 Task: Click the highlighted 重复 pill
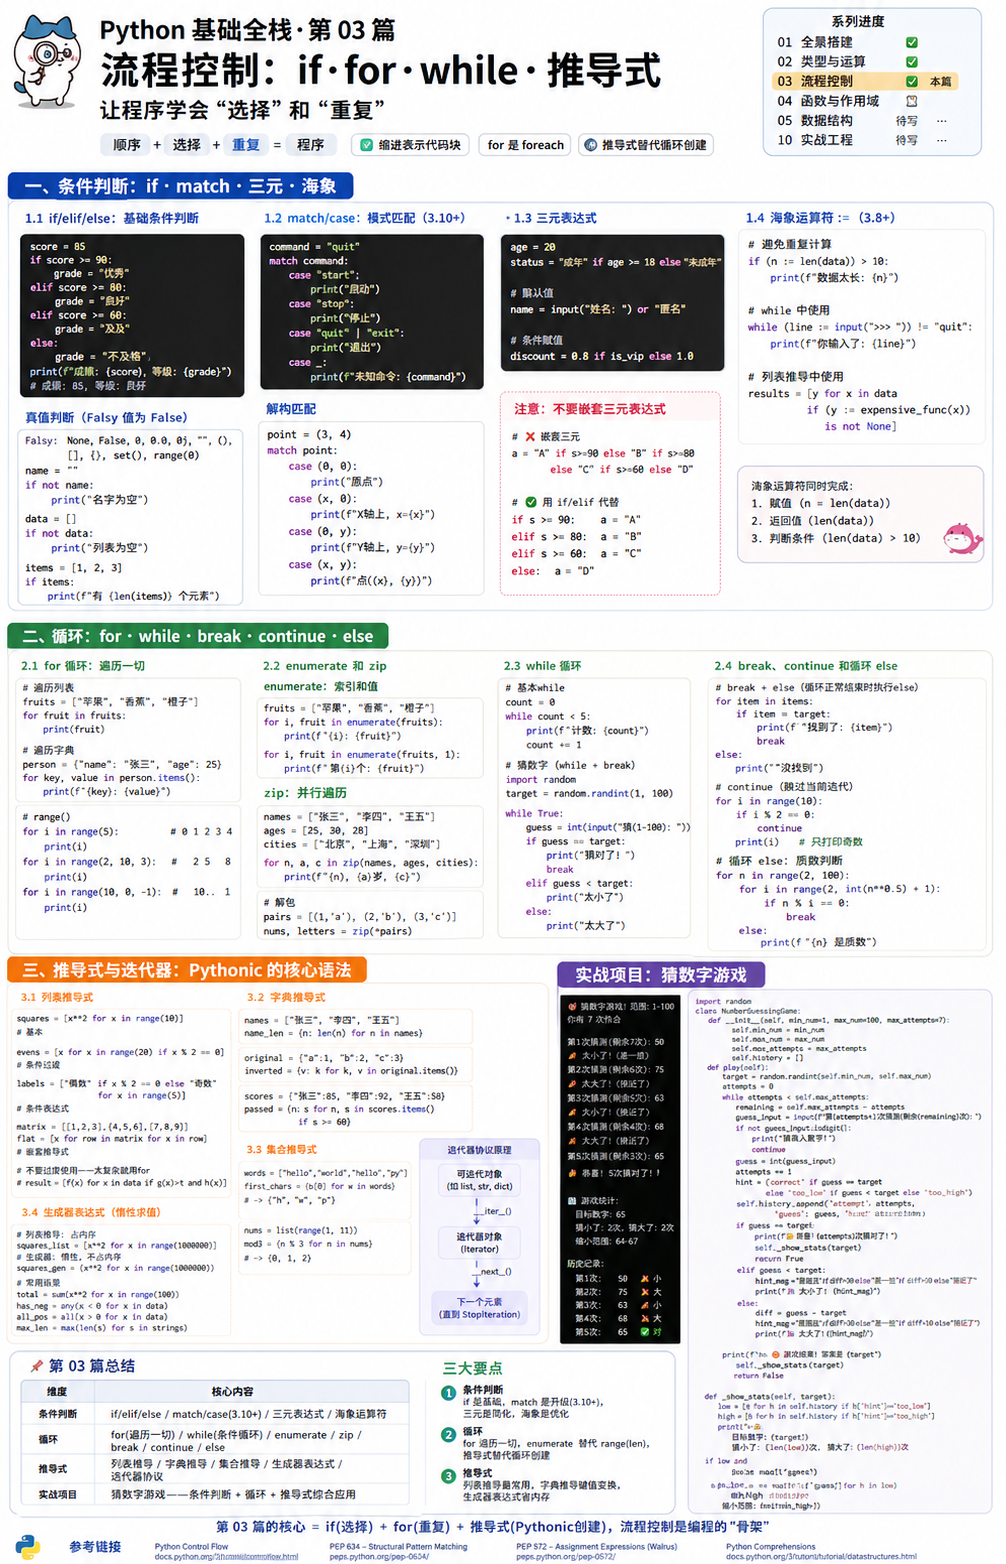point(246,145)
